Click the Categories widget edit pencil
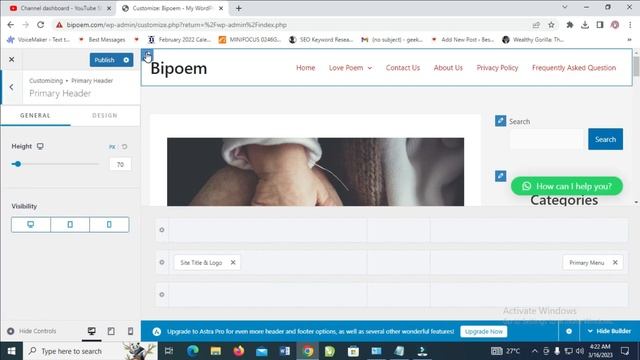Image resolution: width=640 pixels, height=360 pixels. tap(500, 176)
